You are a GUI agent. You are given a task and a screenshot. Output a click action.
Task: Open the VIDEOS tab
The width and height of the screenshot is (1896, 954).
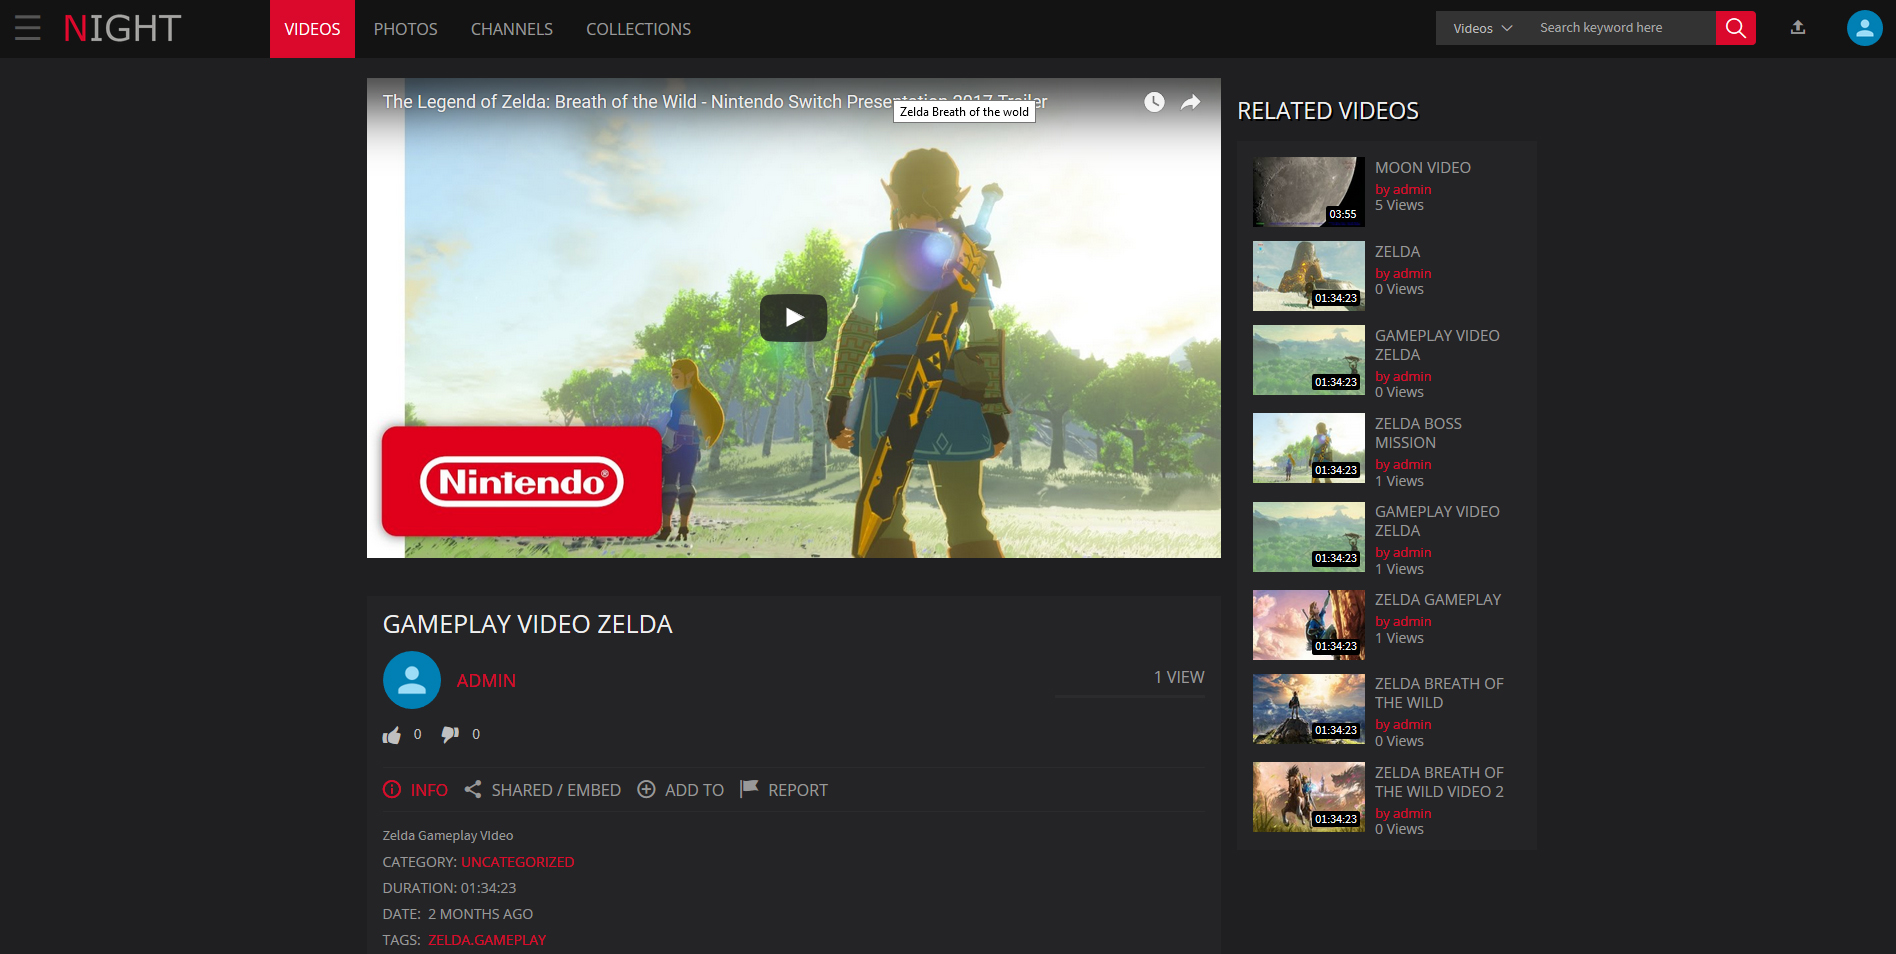tap(312, 29)
